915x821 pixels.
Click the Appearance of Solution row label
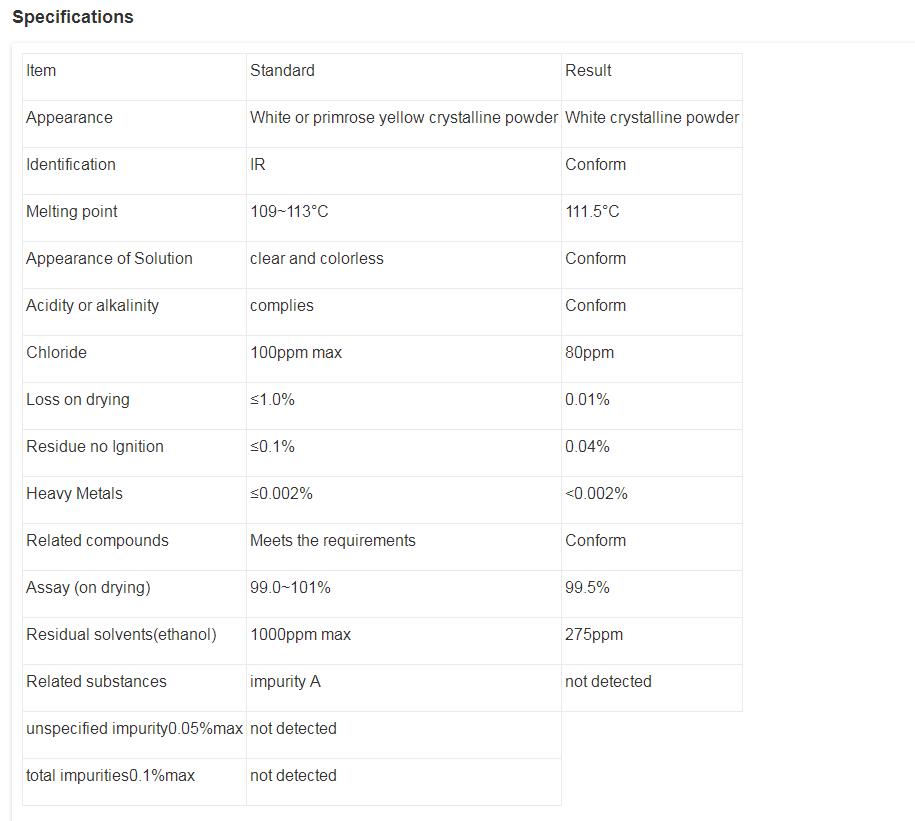tap(109, 258)
